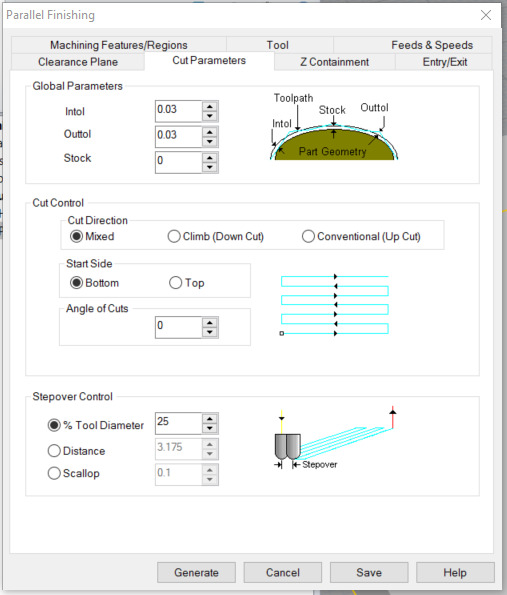This screenshot has width=507, height=595.
Task: Click the Angle of Cuts field
Action: (178, 327)
